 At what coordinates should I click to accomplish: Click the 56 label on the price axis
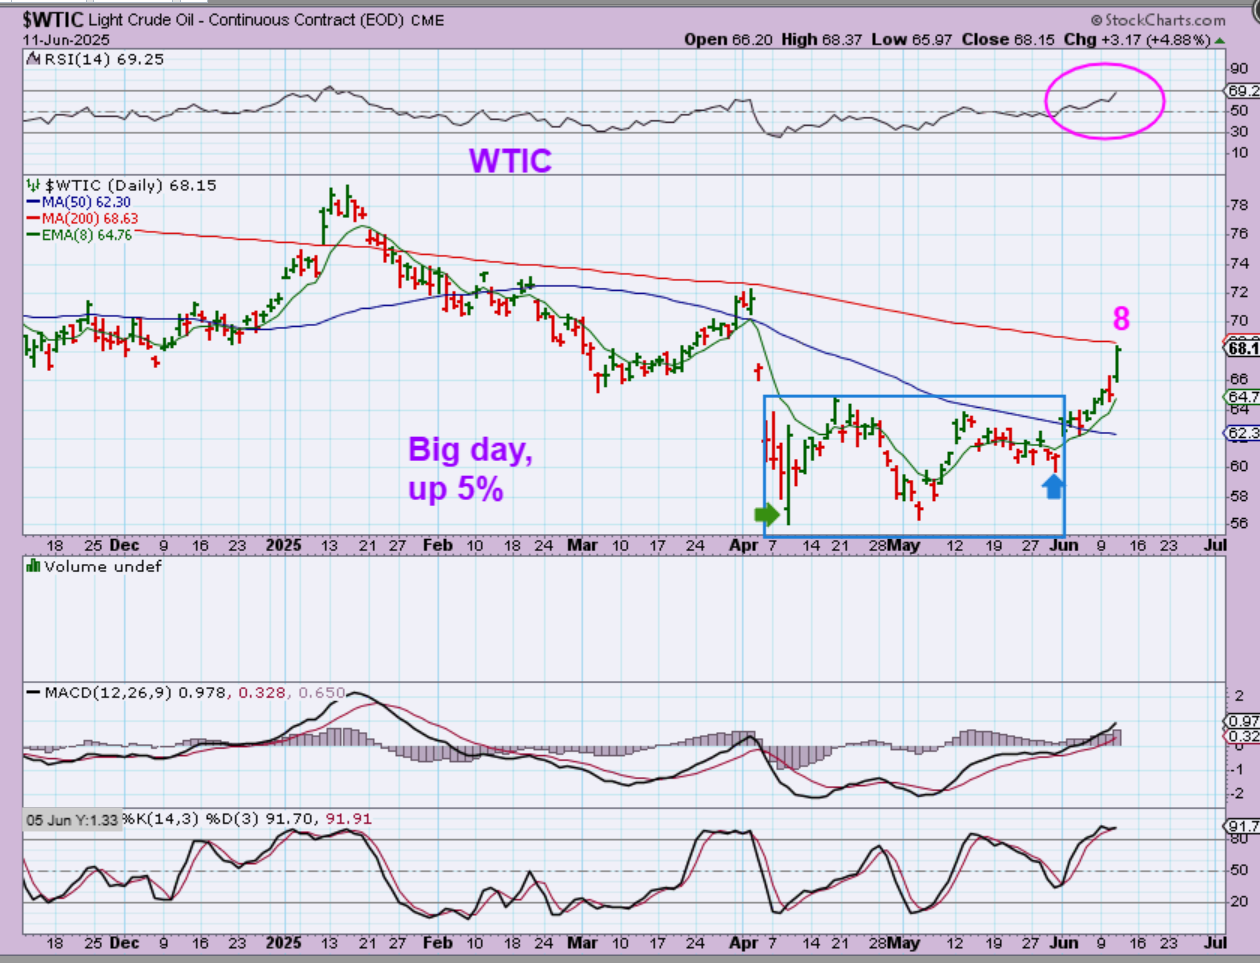(1239, 523)
